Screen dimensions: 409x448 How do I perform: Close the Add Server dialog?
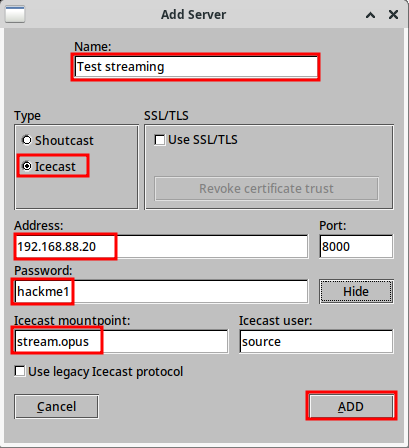click(393, 15)
